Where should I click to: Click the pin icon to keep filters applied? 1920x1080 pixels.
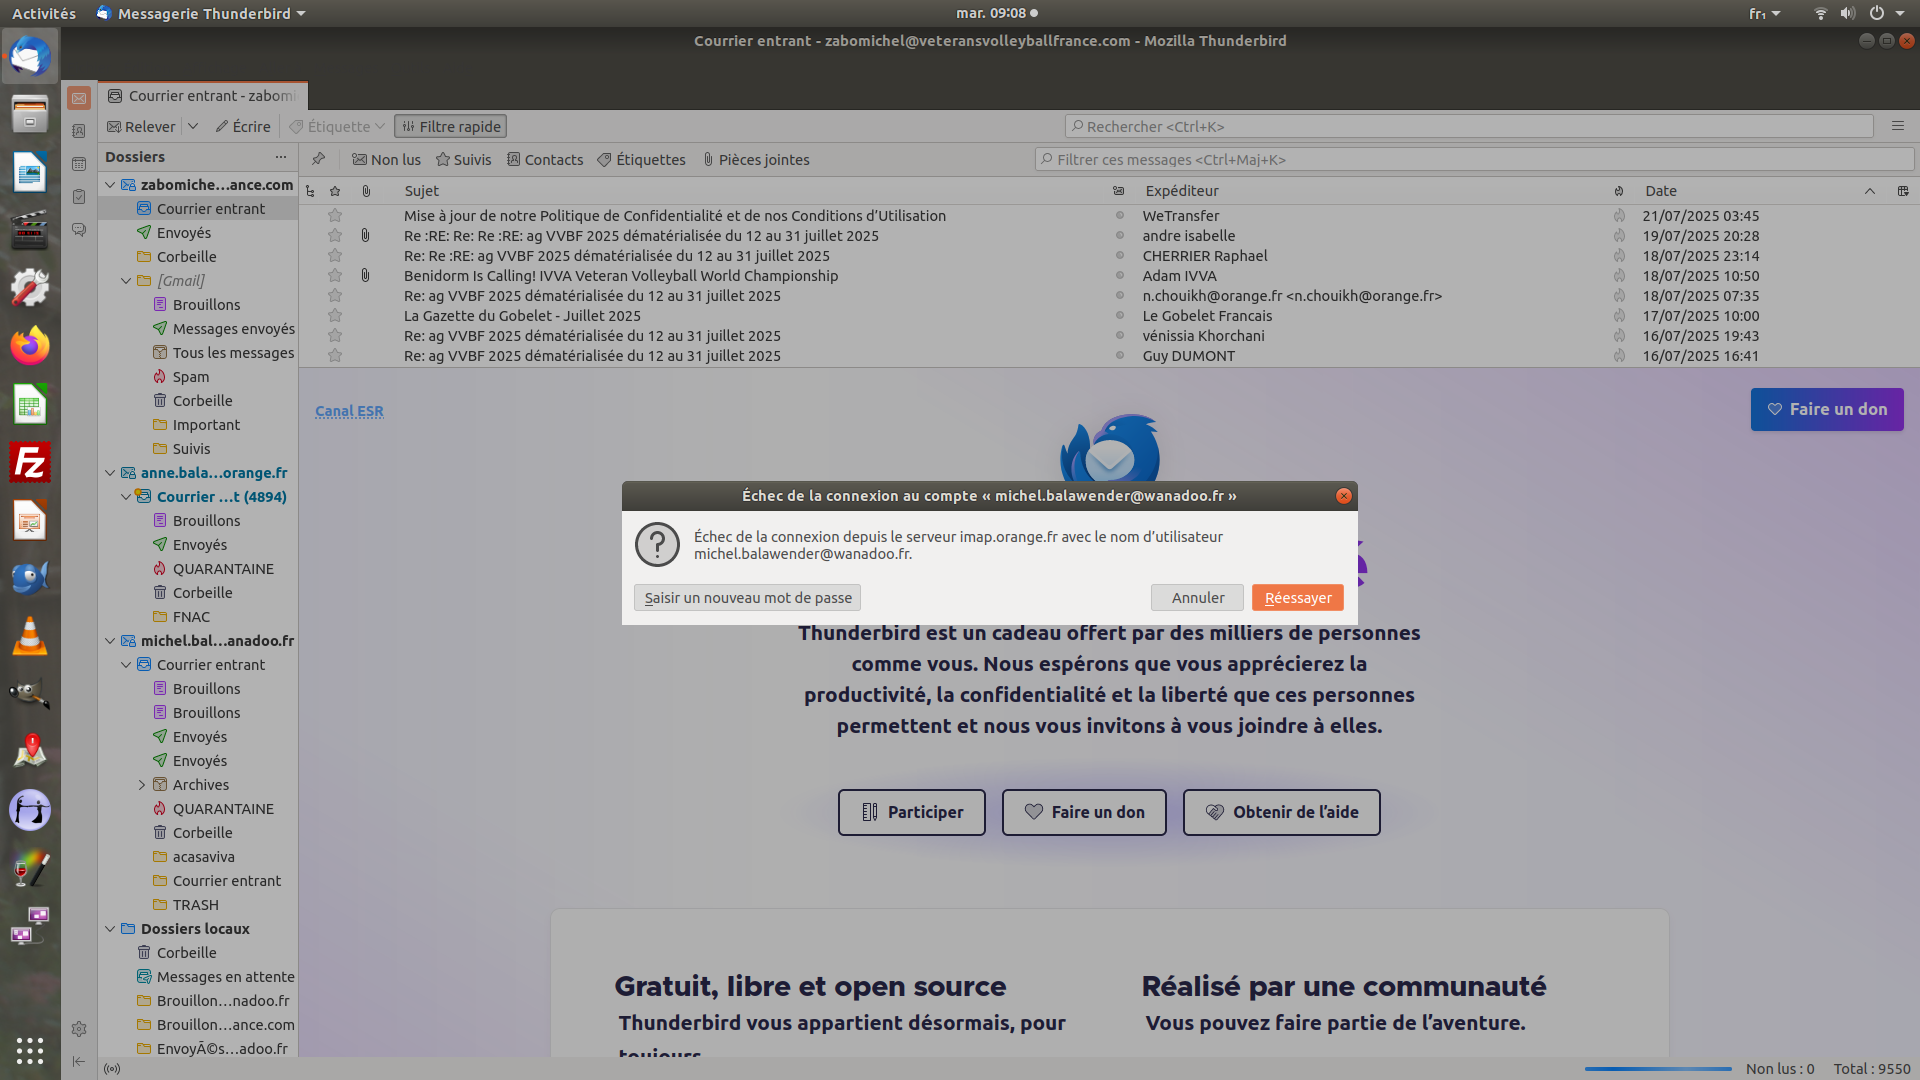click(x=318, y=159)
